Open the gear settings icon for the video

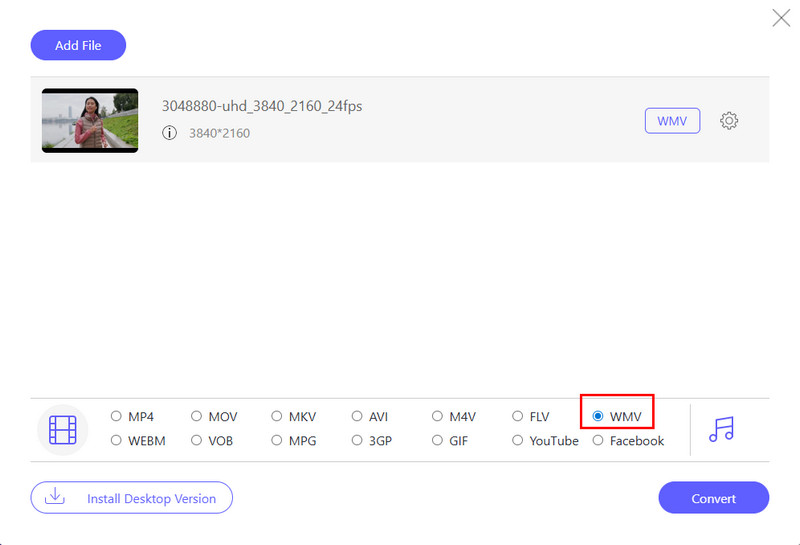(x=729, y=121)
